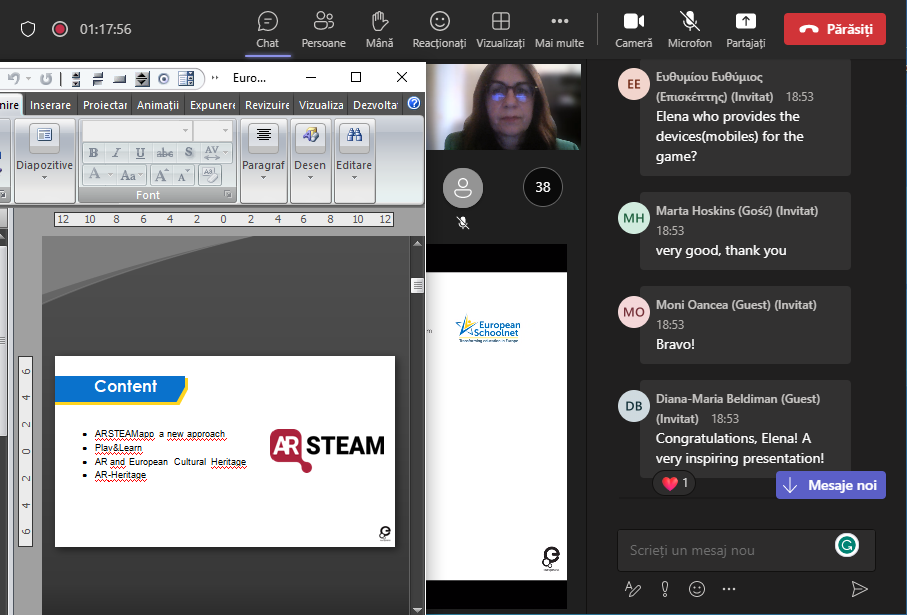The width and height of the screenshot is (907, 615).
Task: Jump to new messages via Mesaje noi
Action: pos(831,485)
